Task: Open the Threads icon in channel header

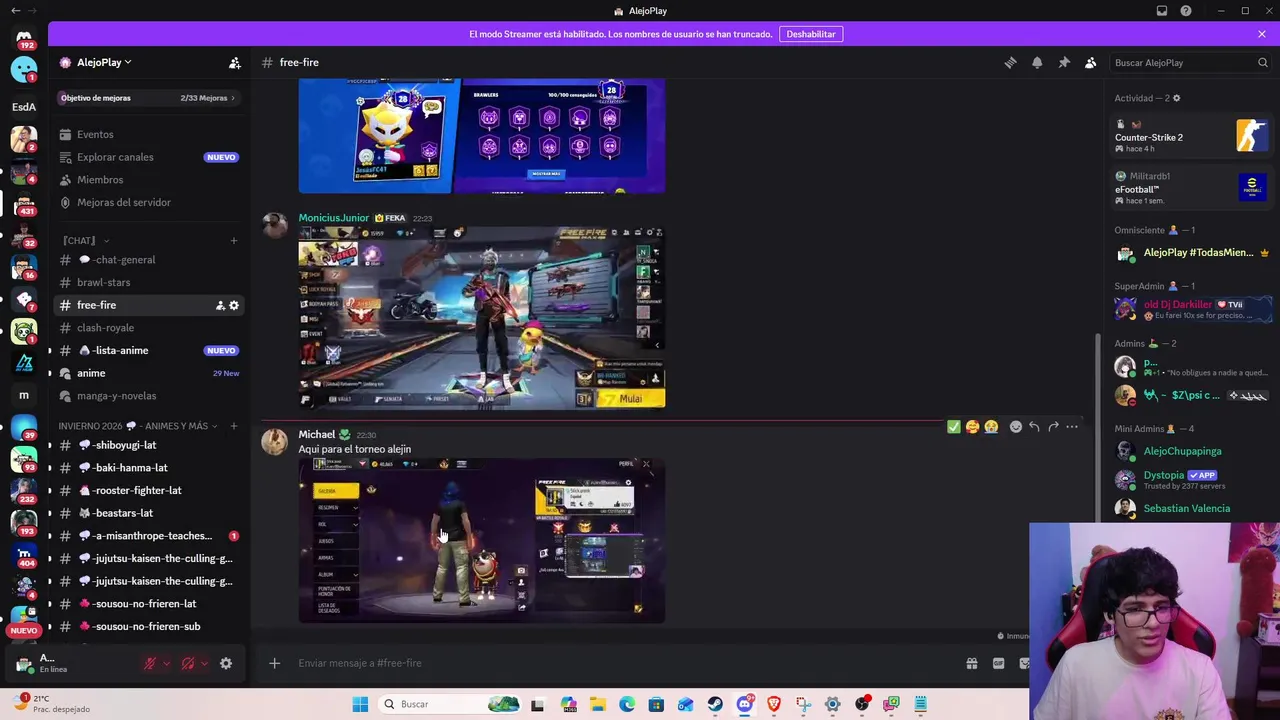Action: pos(1010,62)
